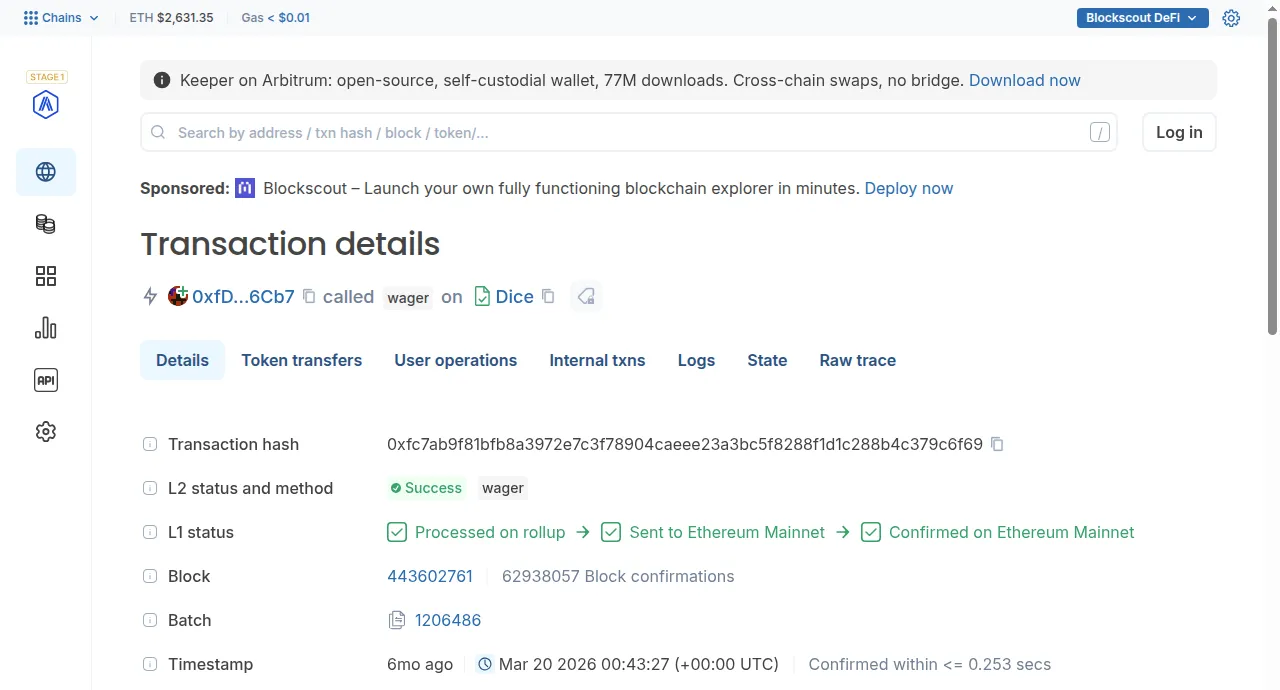
Task: Copy the transaction hash
Action: pos(997,444)
